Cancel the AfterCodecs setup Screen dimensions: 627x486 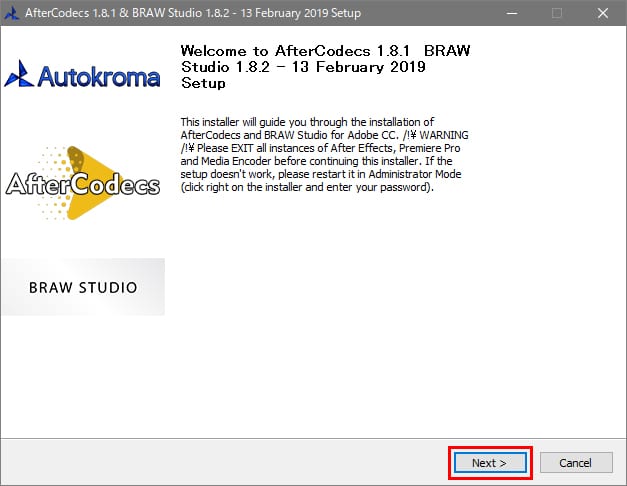tap(576, 463)
